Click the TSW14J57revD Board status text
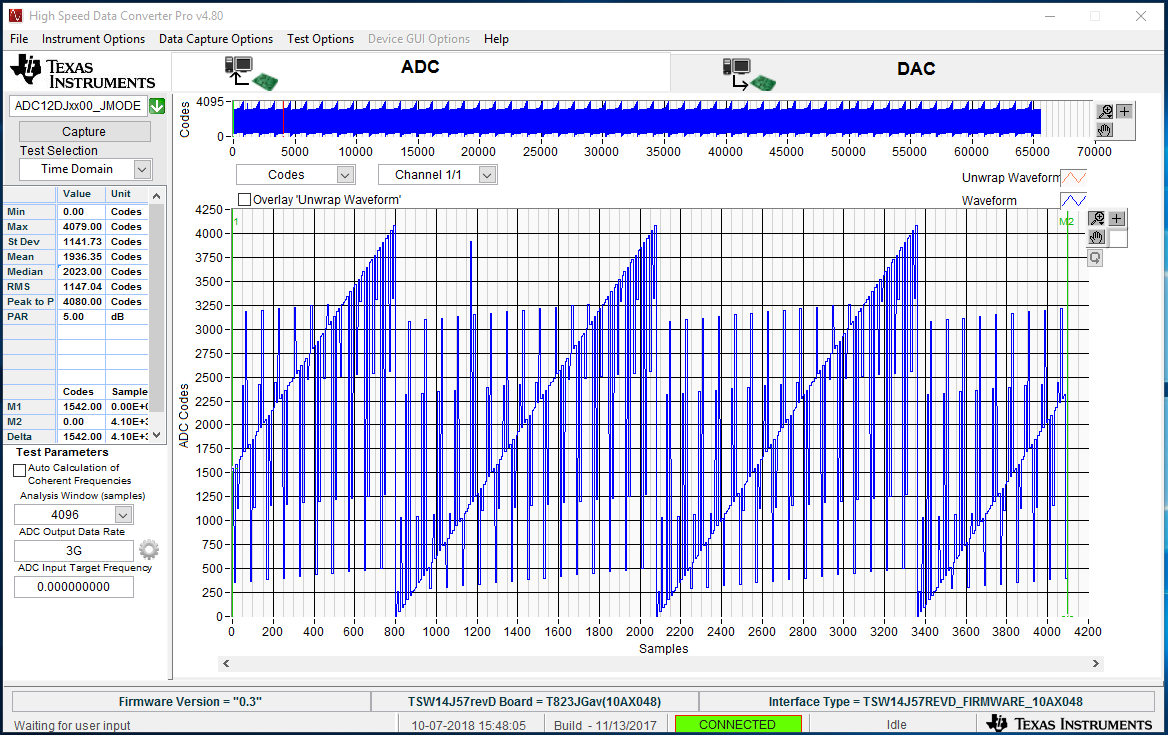The image size is (1168, 735). [534, 701]
